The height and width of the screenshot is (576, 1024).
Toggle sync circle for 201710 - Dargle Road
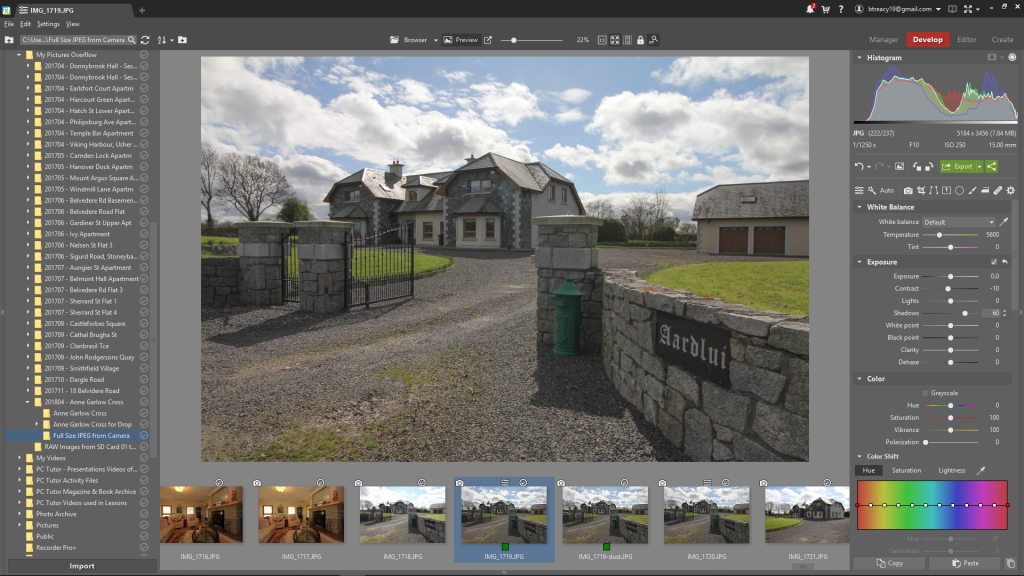(x=144, y=379)
